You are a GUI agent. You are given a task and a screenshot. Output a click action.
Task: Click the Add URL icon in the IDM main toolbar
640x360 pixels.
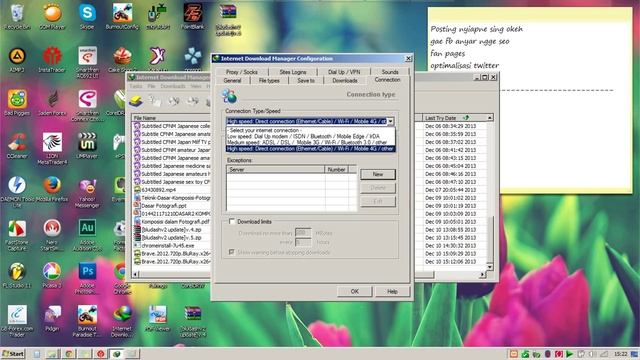pos(136,100)
